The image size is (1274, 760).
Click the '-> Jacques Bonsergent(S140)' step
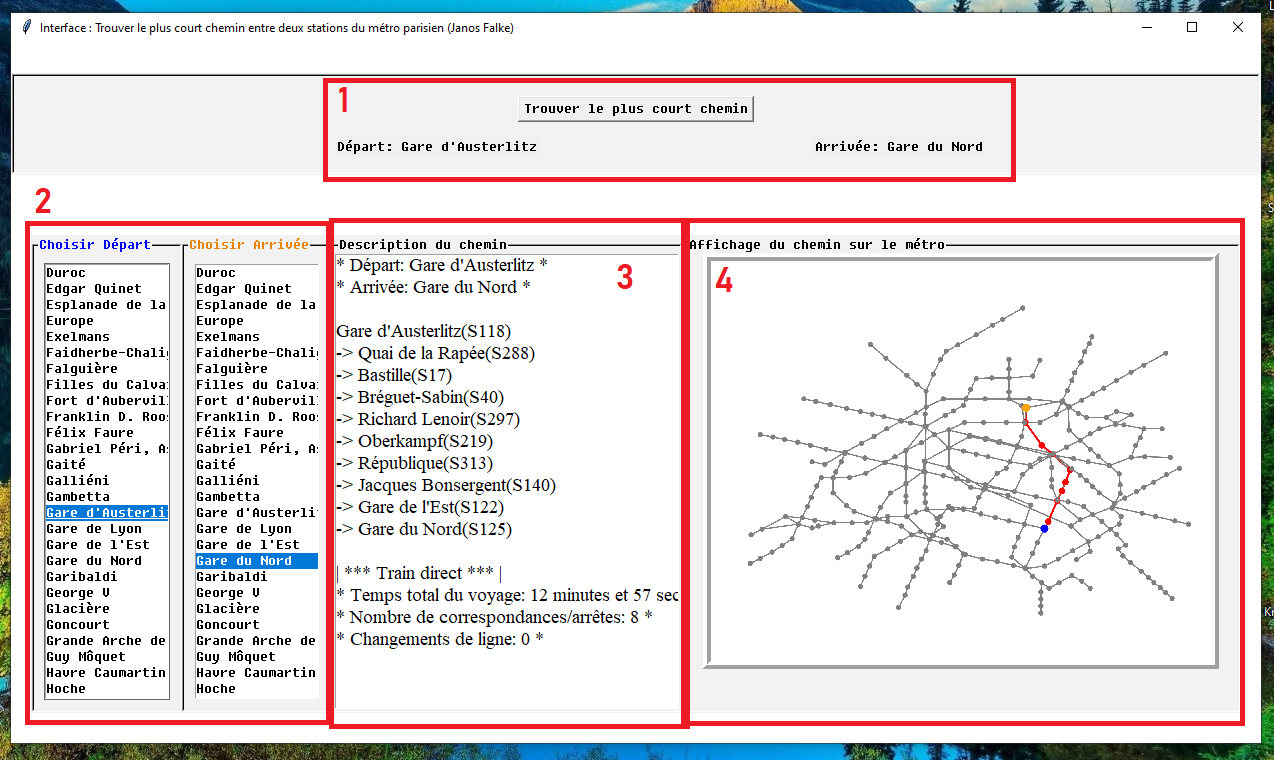click(446, 485)
